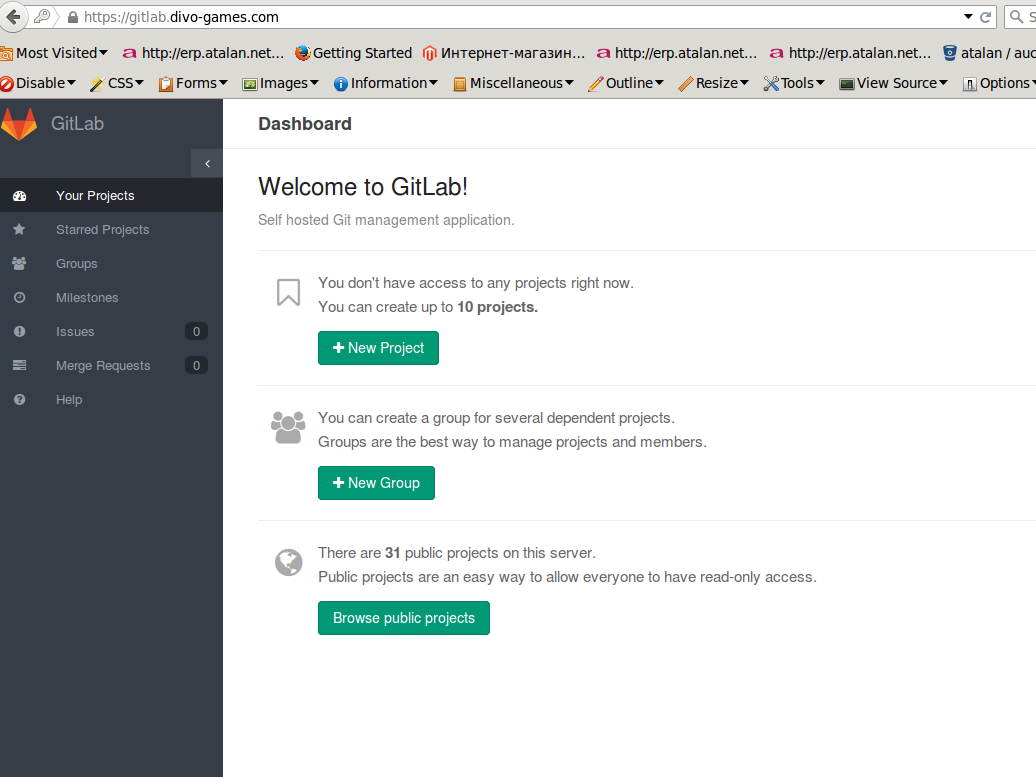Image resolution: width=1036 pixels, height=777 pixels.
Task: Open the Интернет-магазин bookmark
Action: coord(504,53)
